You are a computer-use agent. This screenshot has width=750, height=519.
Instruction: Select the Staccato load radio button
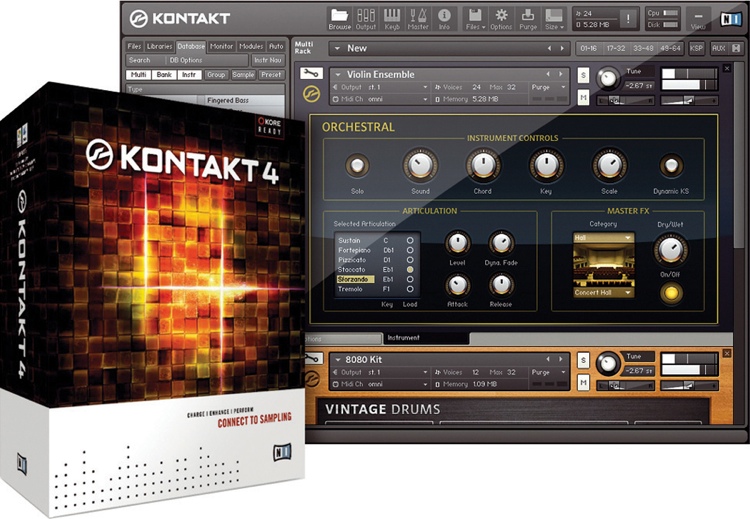click(x=409, y=270)
